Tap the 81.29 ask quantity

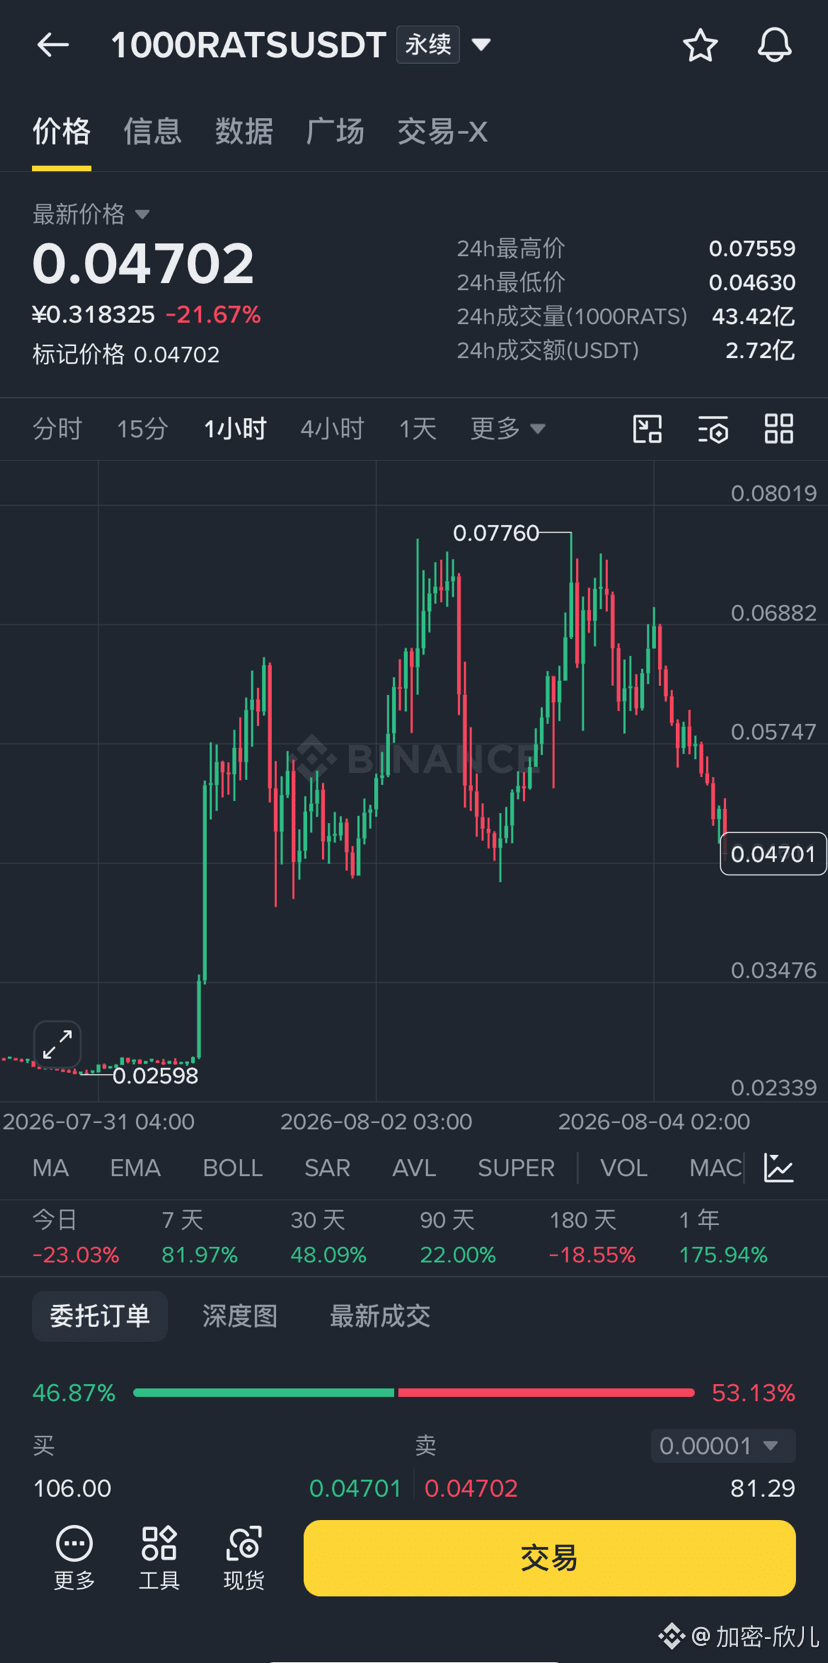point(763,1488)
